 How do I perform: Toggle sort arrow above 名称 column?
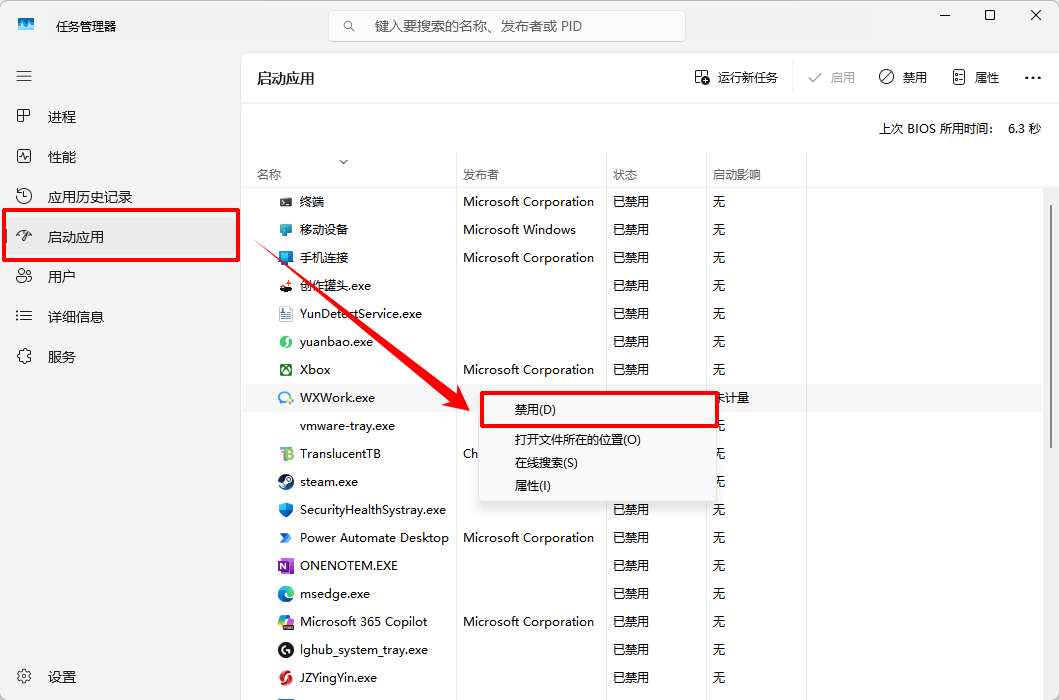point(343,161)
